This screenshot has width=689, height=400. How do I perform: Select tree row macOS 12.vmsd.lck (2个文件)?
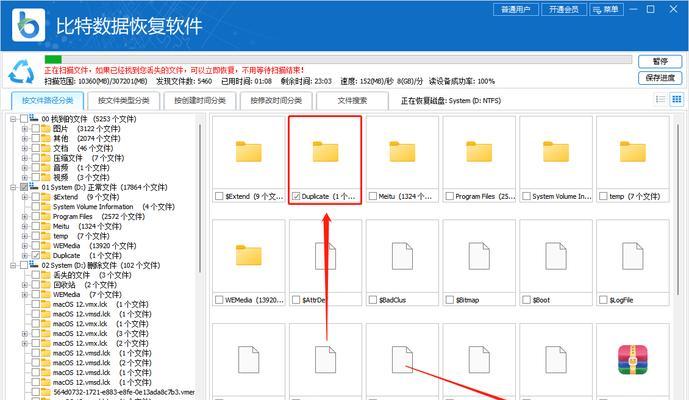point(102,363)
